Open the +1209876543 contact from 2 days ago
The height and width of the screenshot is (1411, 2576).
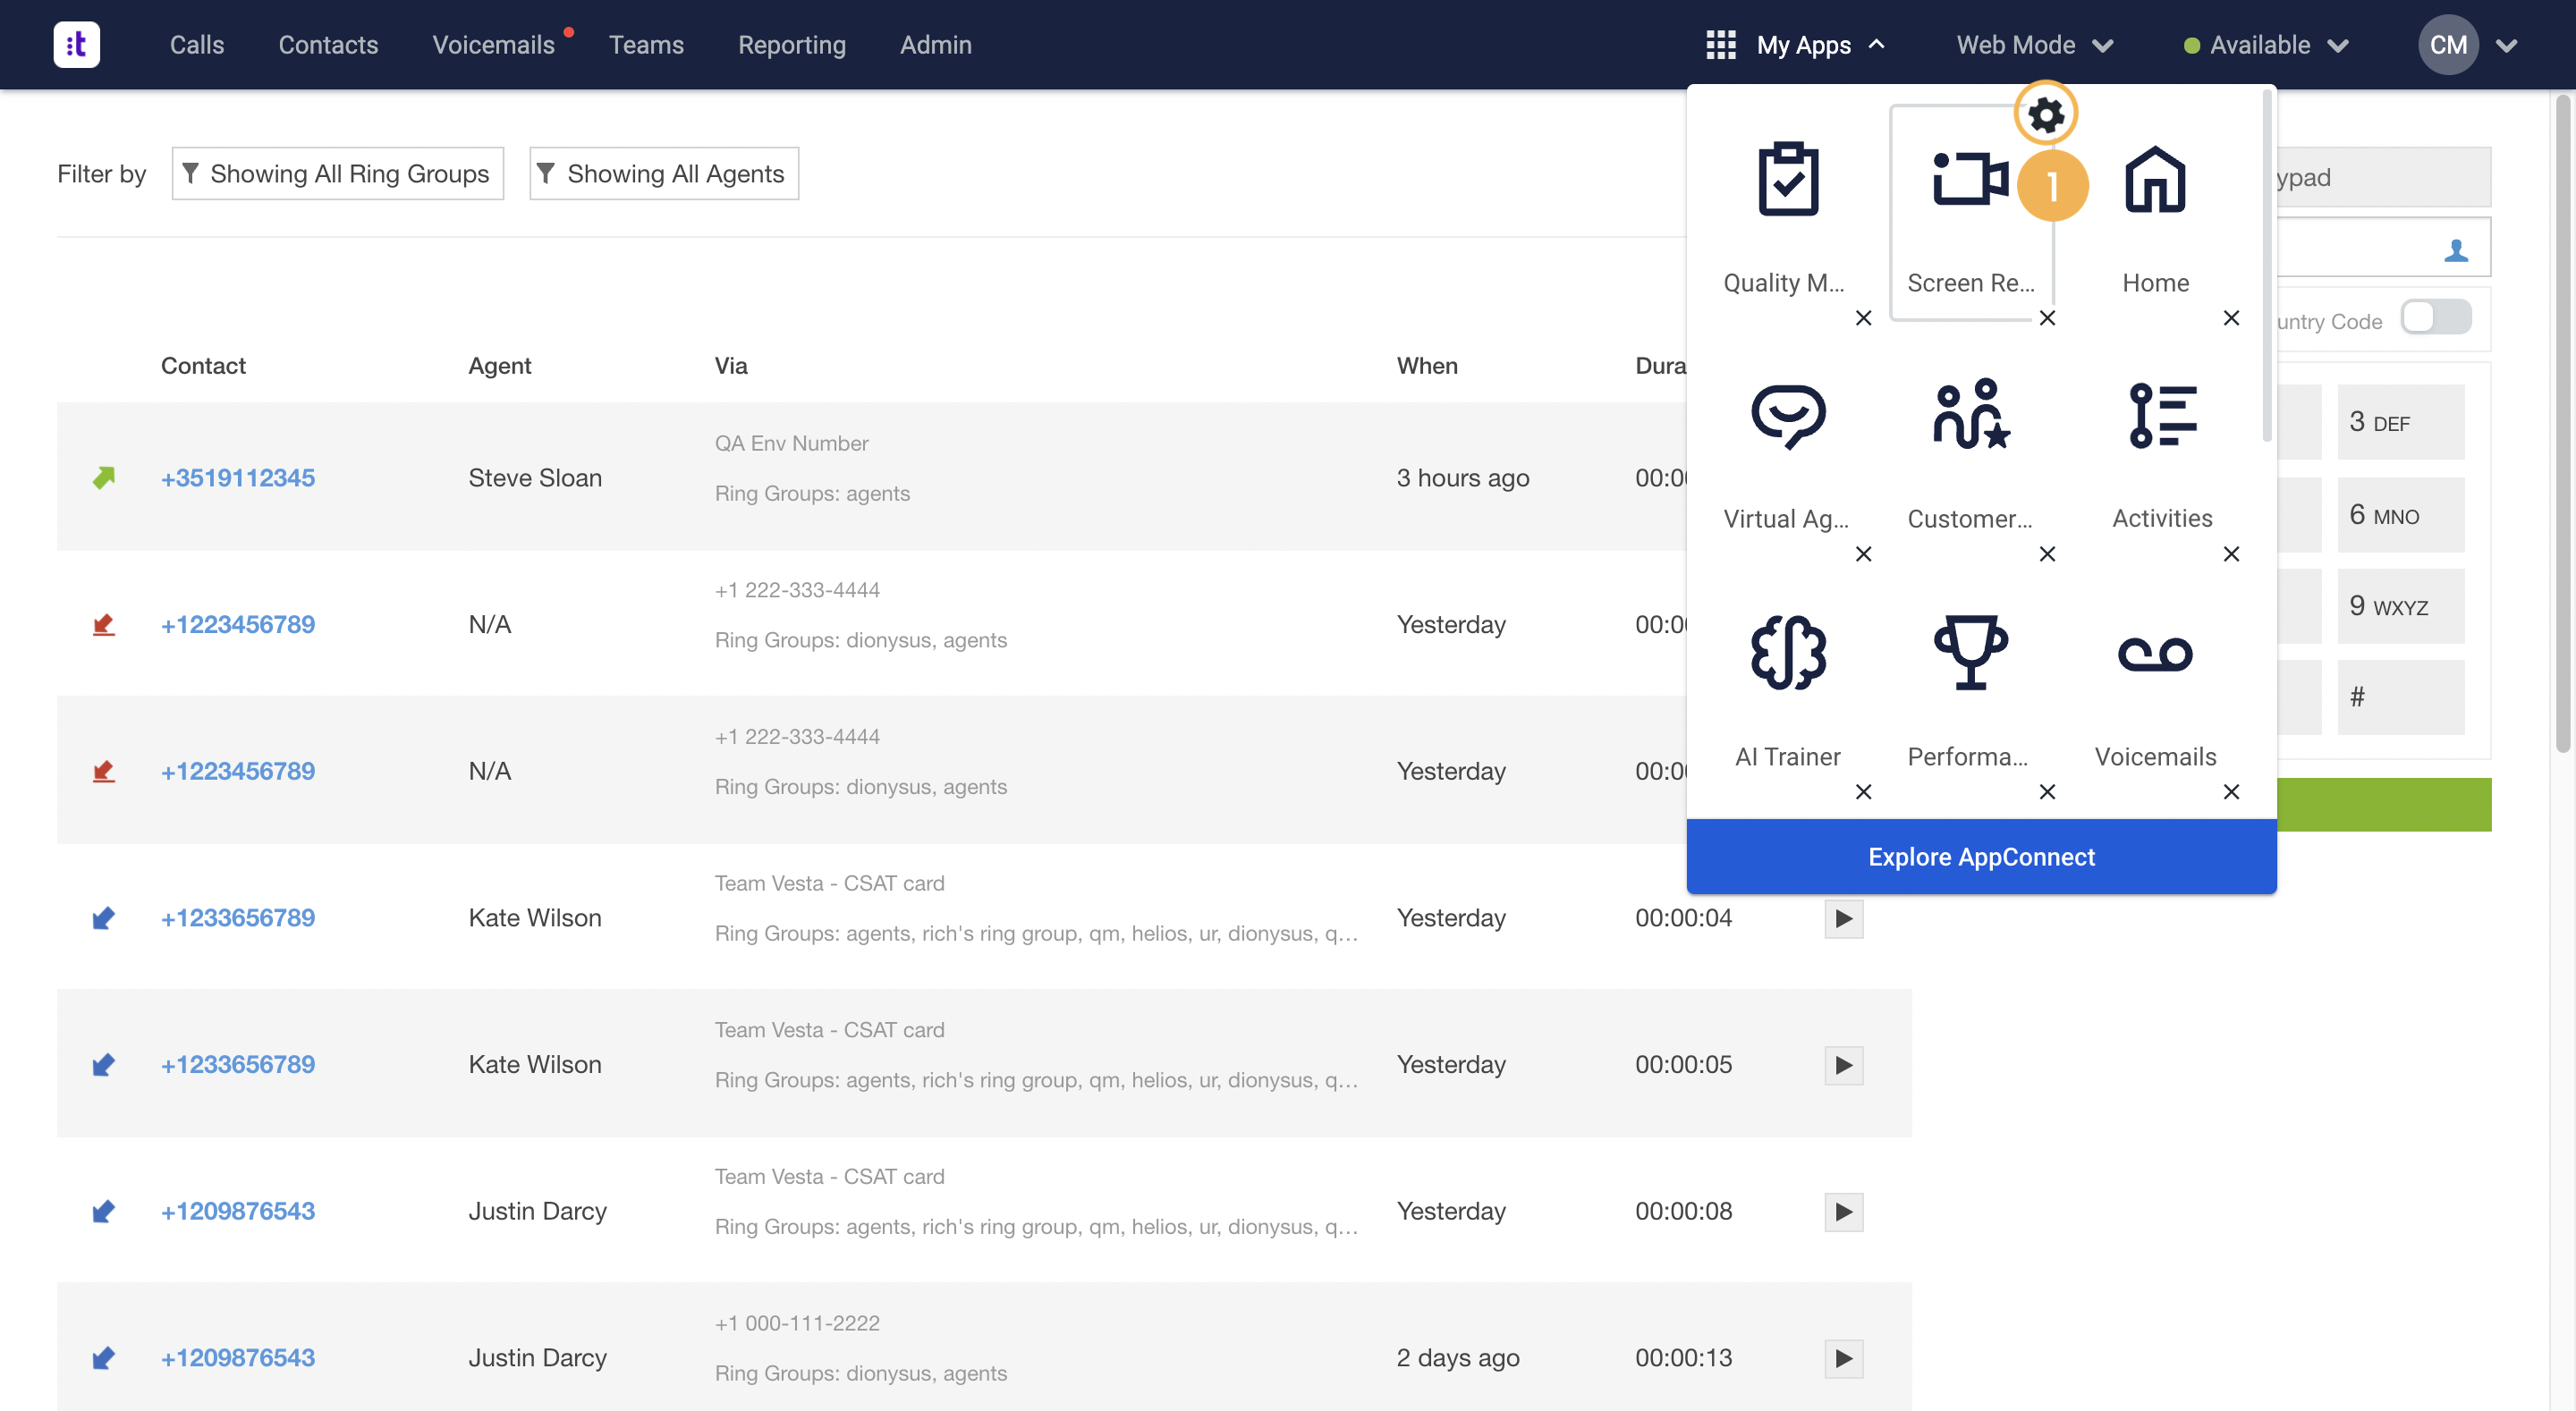point(238,1357)
